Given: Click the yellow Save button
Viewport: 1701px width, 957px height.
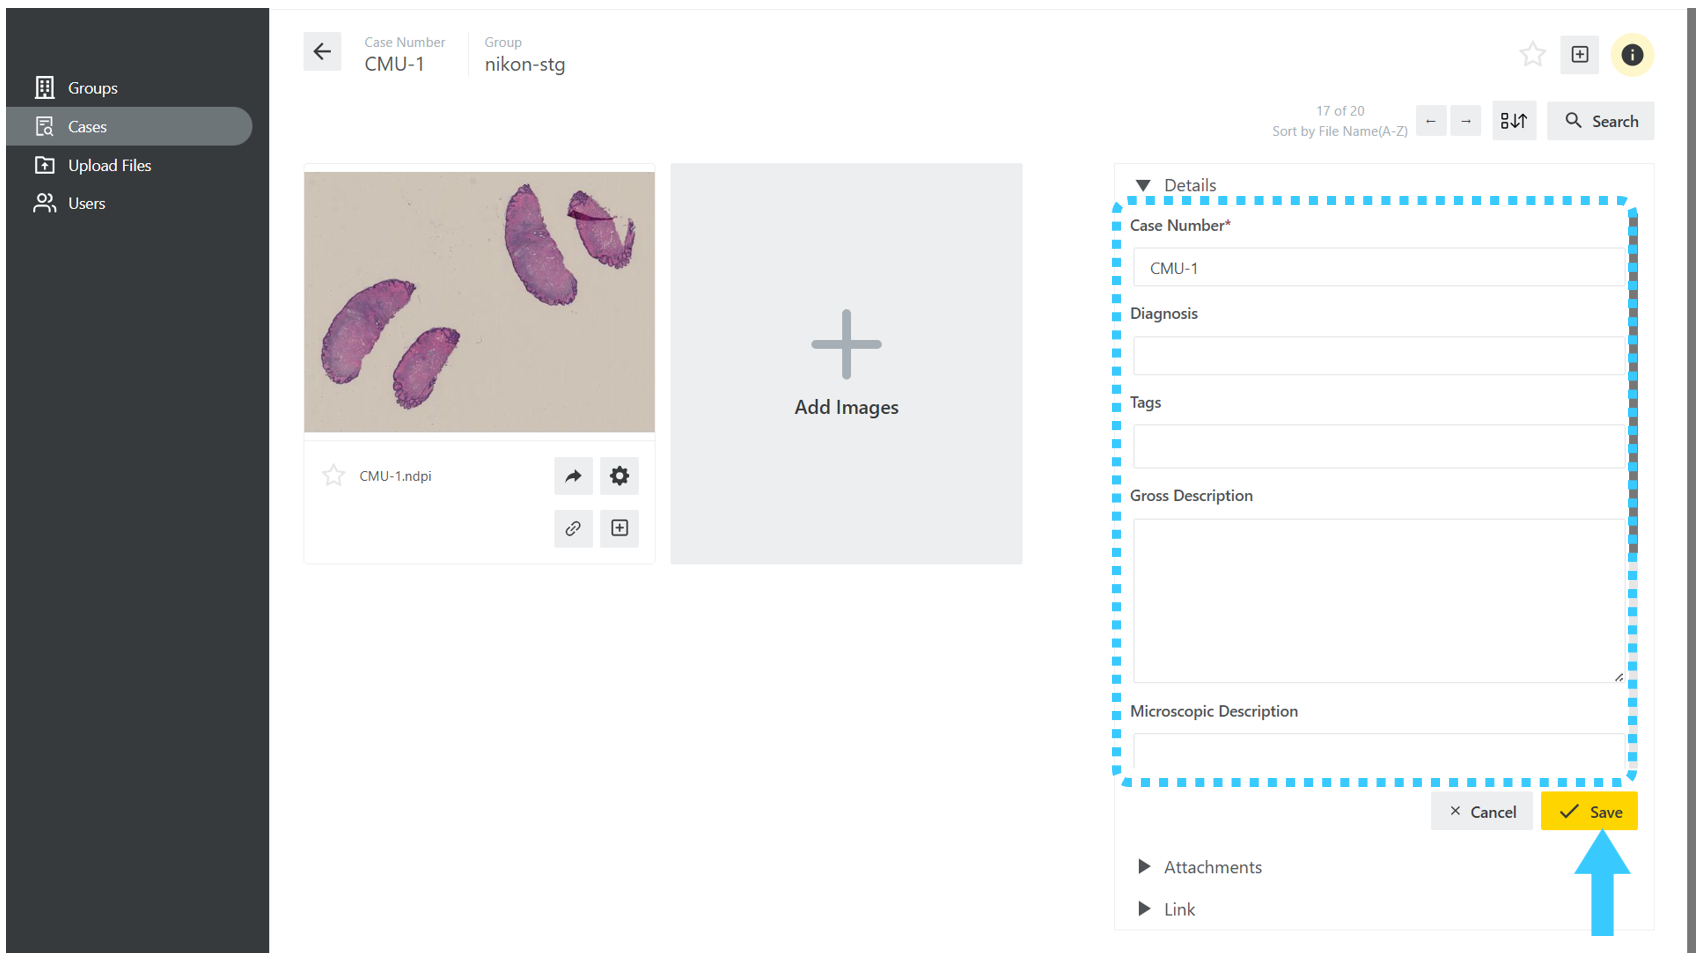Looking at the screenshot, I should (x=1589, y=812).
